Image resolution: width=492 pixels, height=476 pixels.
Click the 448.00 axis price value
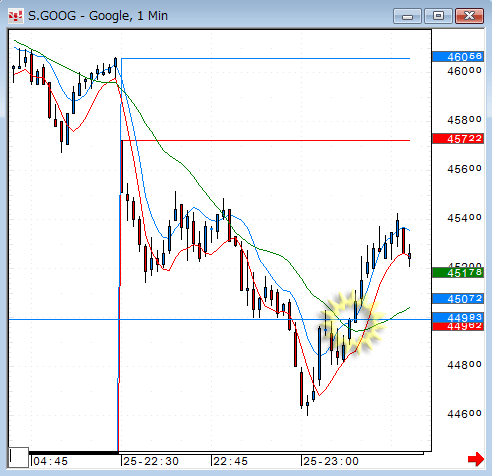click(x=464, y=365)
